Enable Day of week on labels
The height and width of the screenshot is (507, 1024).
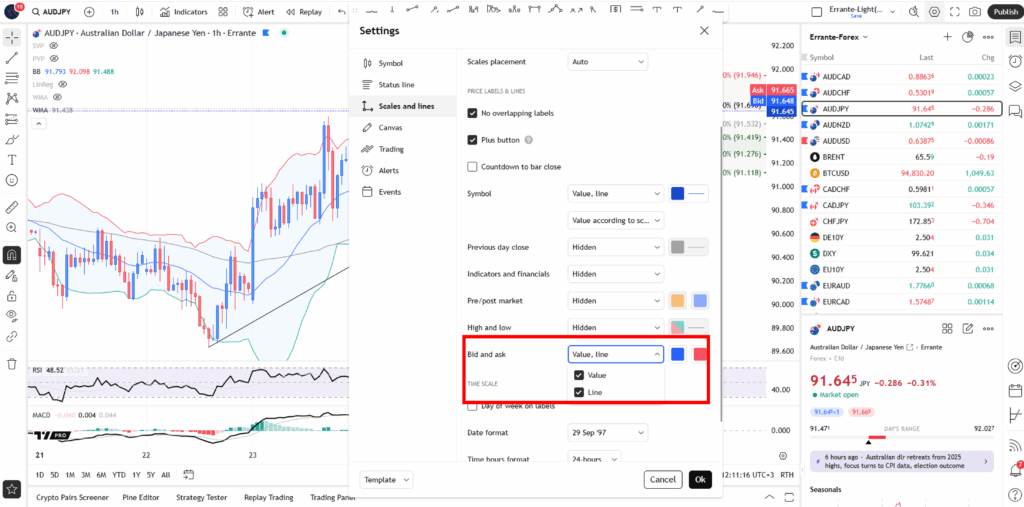pyautogui.click(x=473, y=406)
